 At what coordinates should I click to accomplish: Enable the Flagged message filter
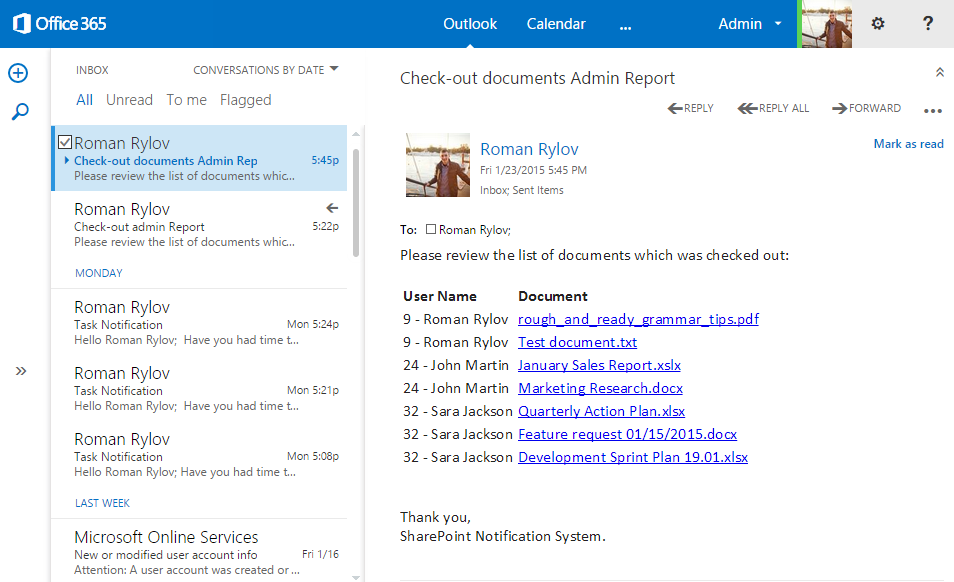coord(246,99)
